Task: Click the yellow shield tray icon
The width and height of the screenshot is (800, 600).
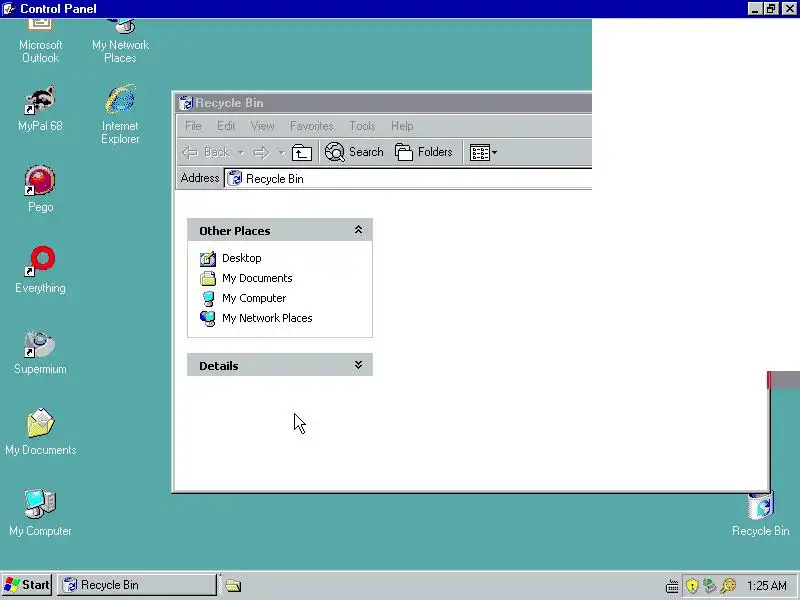Action: click(x=692, y=586)
